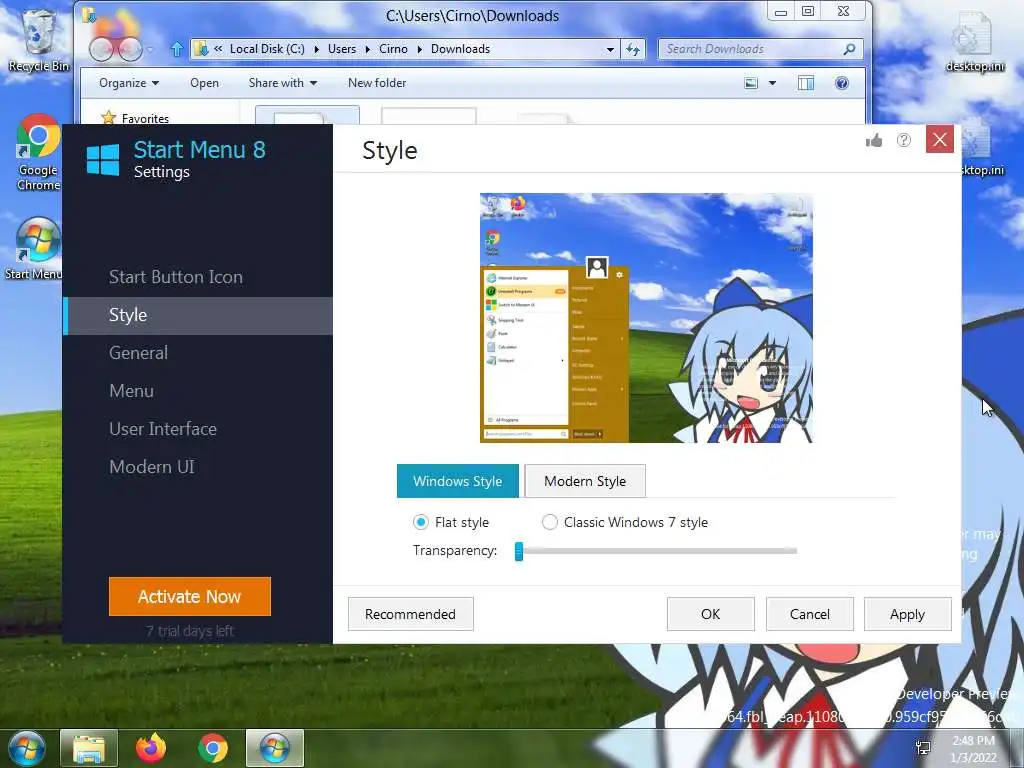Select the Google Chrome desktop shortcut
Viewport: 1024px width, 768px height.
point(38,152)
